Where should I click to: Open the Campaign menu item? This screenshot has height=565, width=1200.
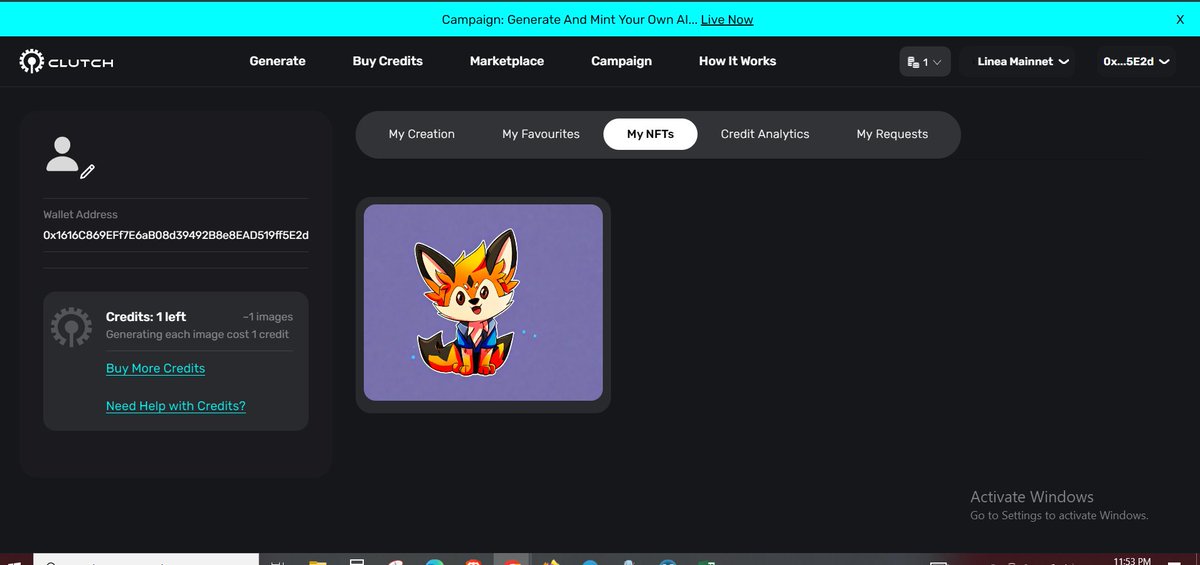pyautogui.click(x=621, y=61)
